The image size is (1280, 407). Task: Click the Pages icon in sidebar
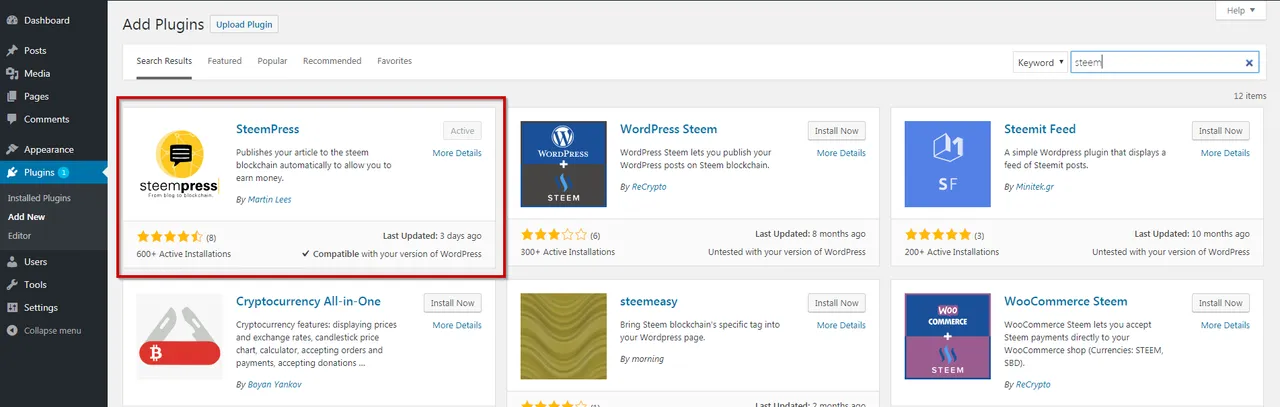click(x=12, y=96)
